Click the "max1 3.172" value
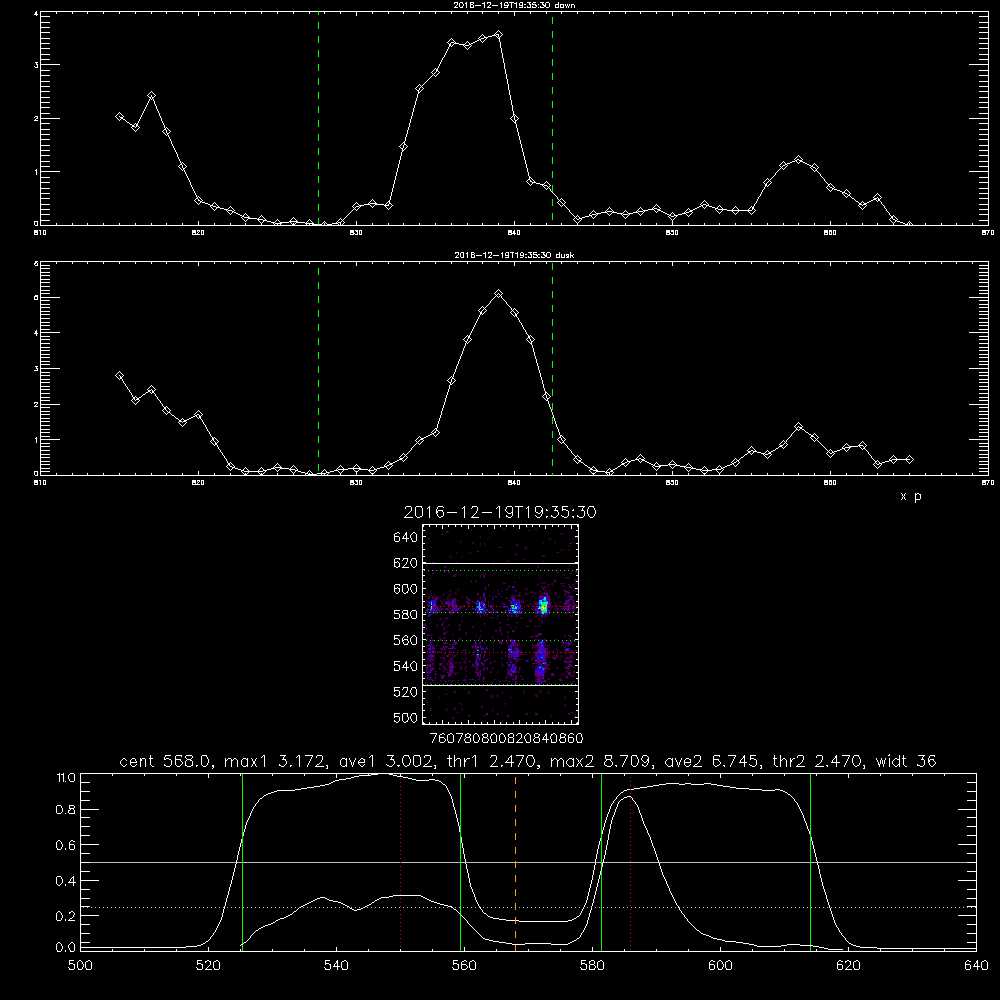The height and width of the screenshot is (1000, 1000). pos(276,761)
